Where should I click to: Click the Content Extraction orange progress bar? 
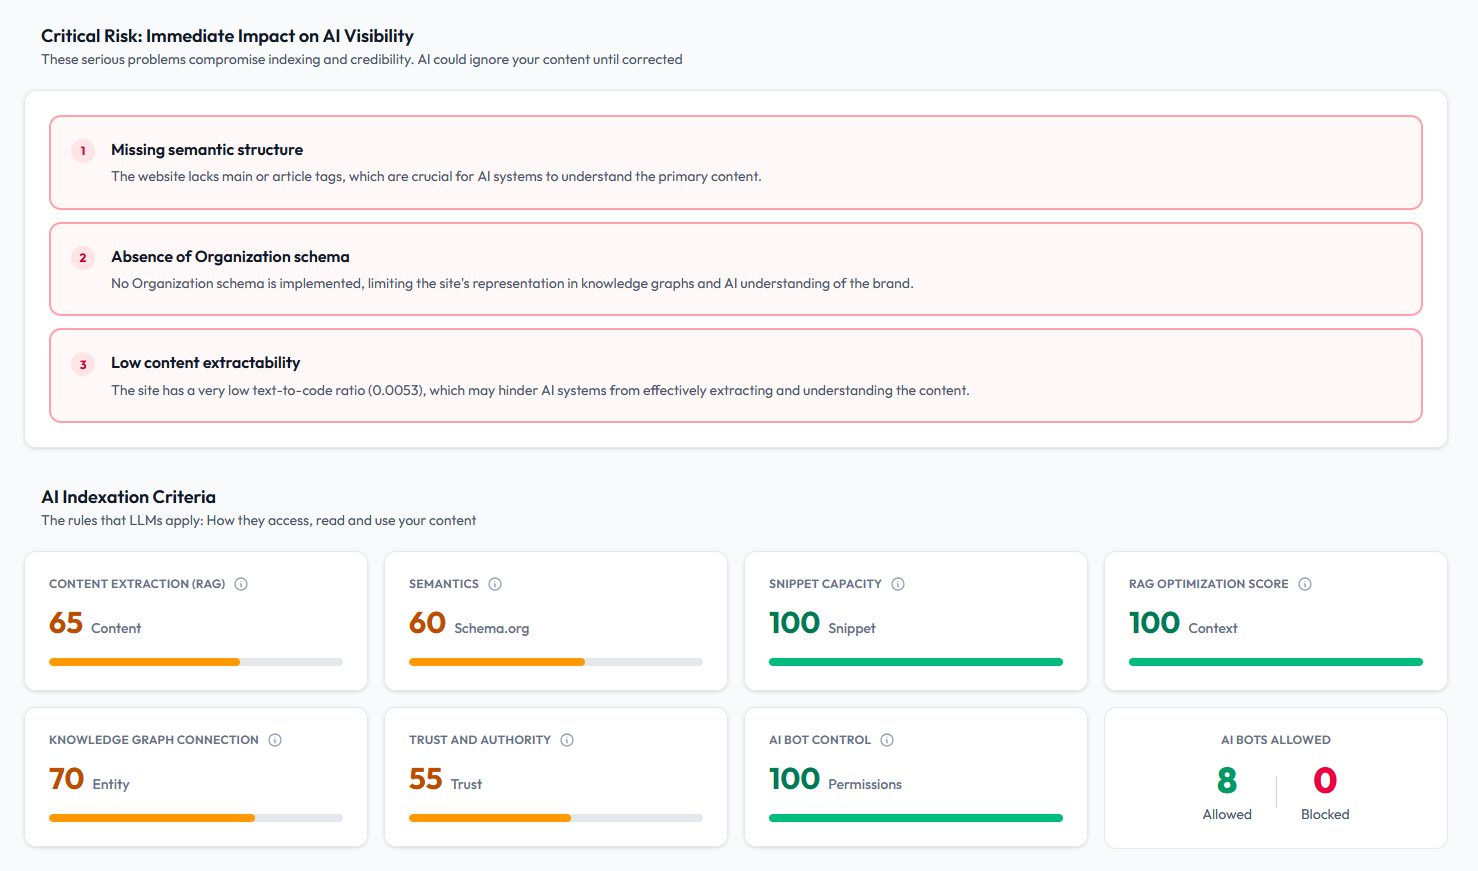196,662
